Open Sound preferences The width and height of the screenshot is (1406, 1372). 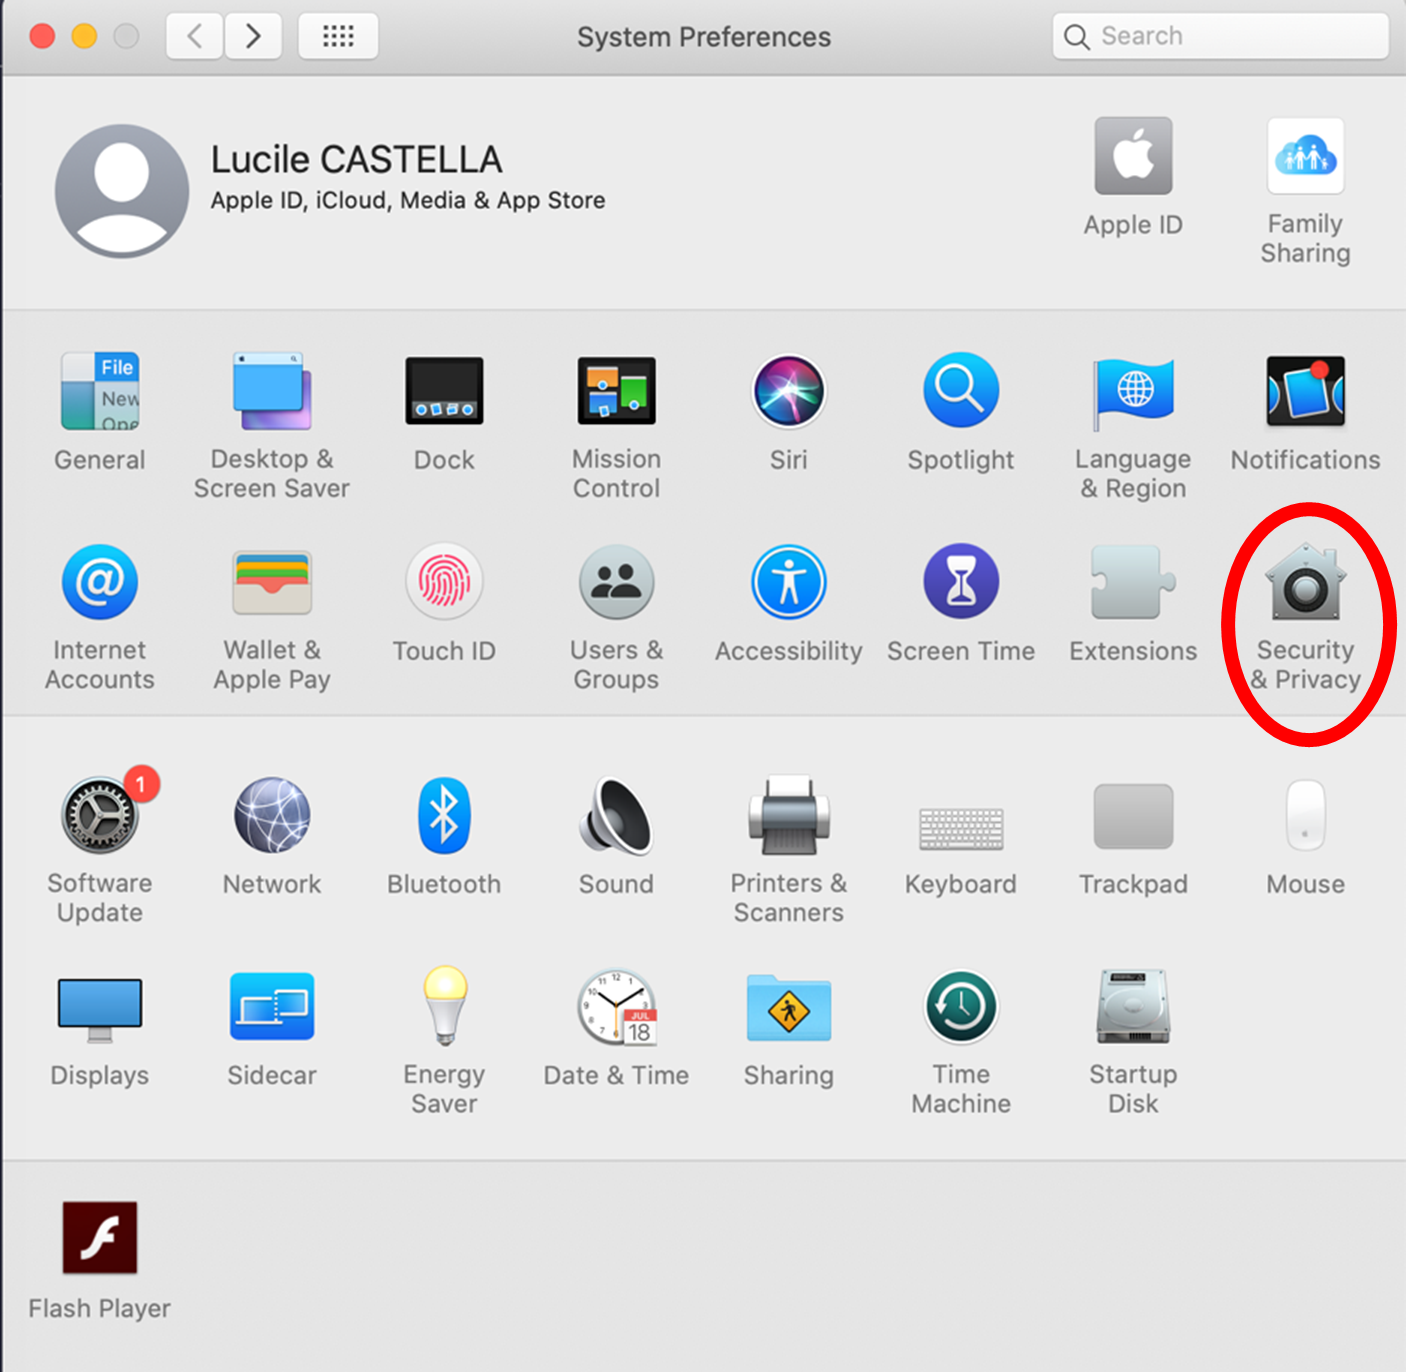(x=617, y=815)
